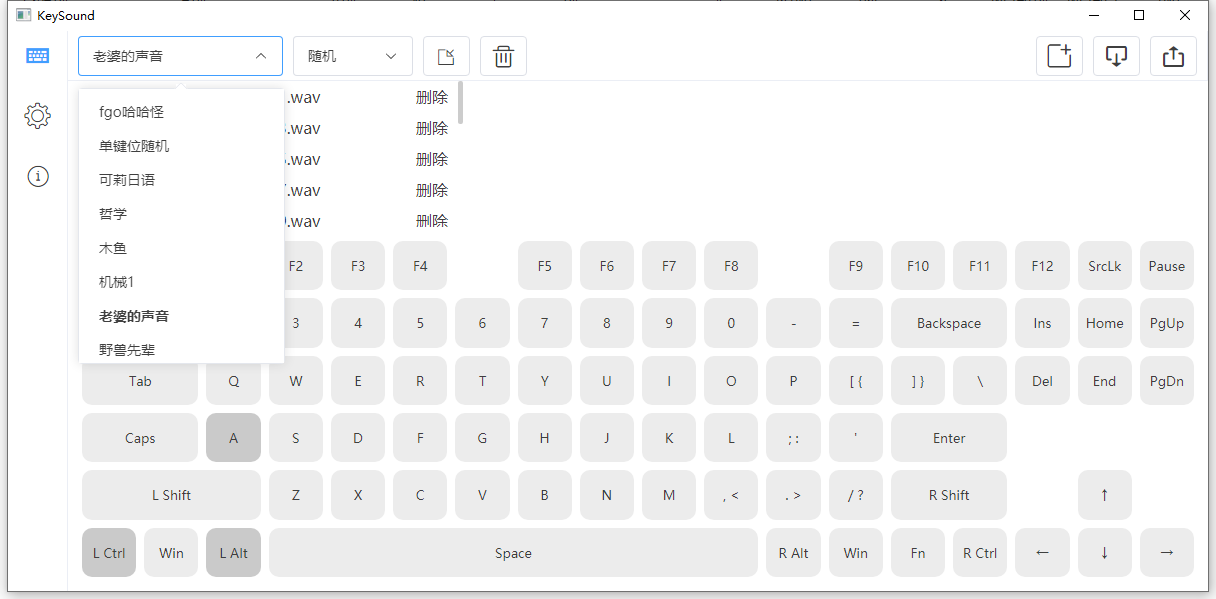
Task: Open the info/about page icon
Action: [38, 177]
